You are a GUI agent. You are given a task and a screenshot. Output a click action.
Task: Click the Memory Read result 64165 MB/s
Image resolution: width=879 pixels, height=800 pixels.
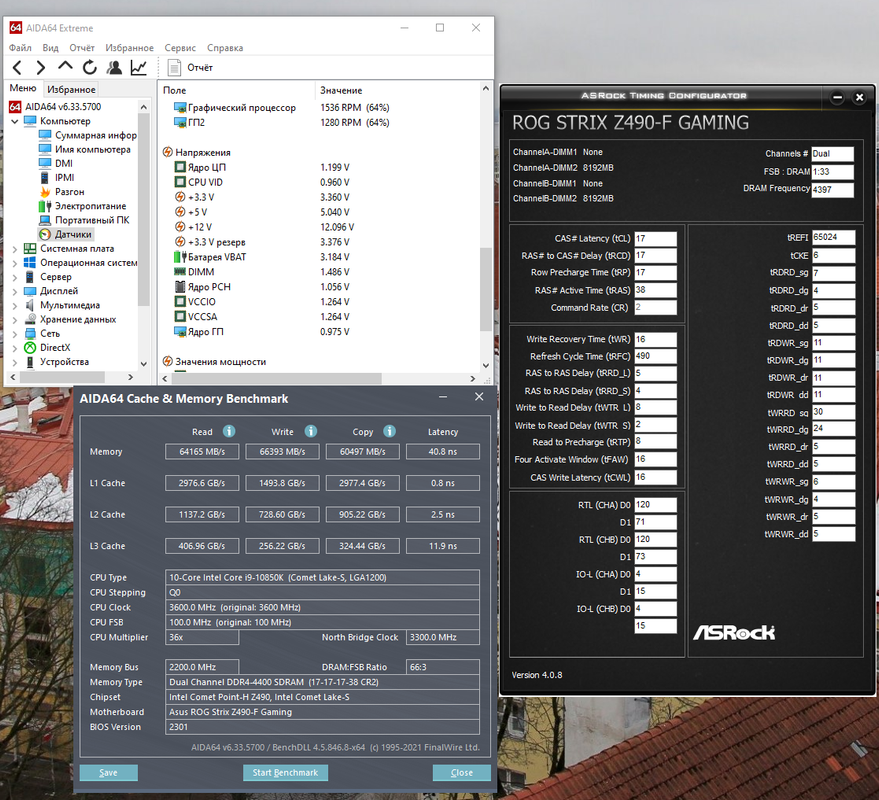click(202, 452)
